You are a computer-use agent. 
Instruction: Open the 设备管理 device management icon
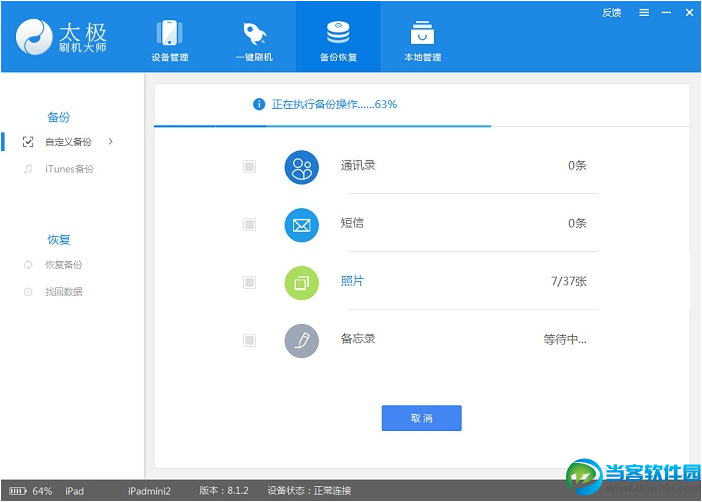pyautogui.click(x=169, y=33)
